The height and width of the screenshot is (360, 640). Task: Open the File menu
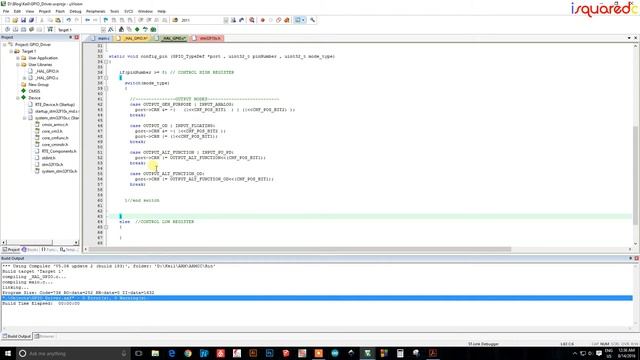(6, 11)
